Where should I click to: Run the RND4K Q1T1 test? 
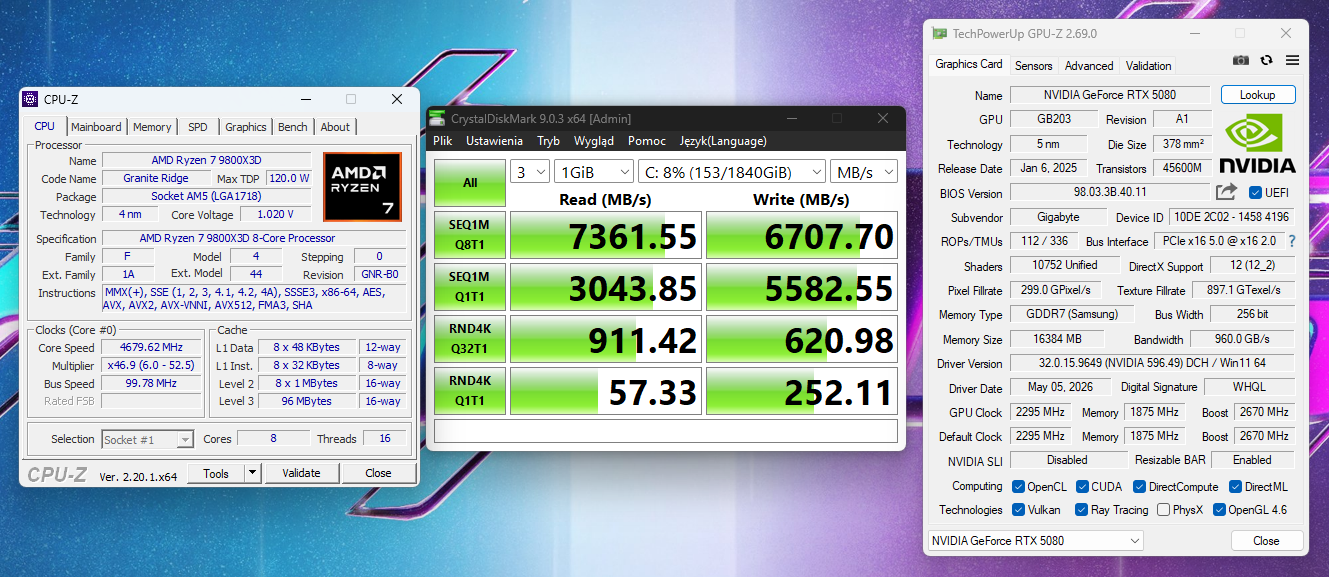(x=470, y=392)
